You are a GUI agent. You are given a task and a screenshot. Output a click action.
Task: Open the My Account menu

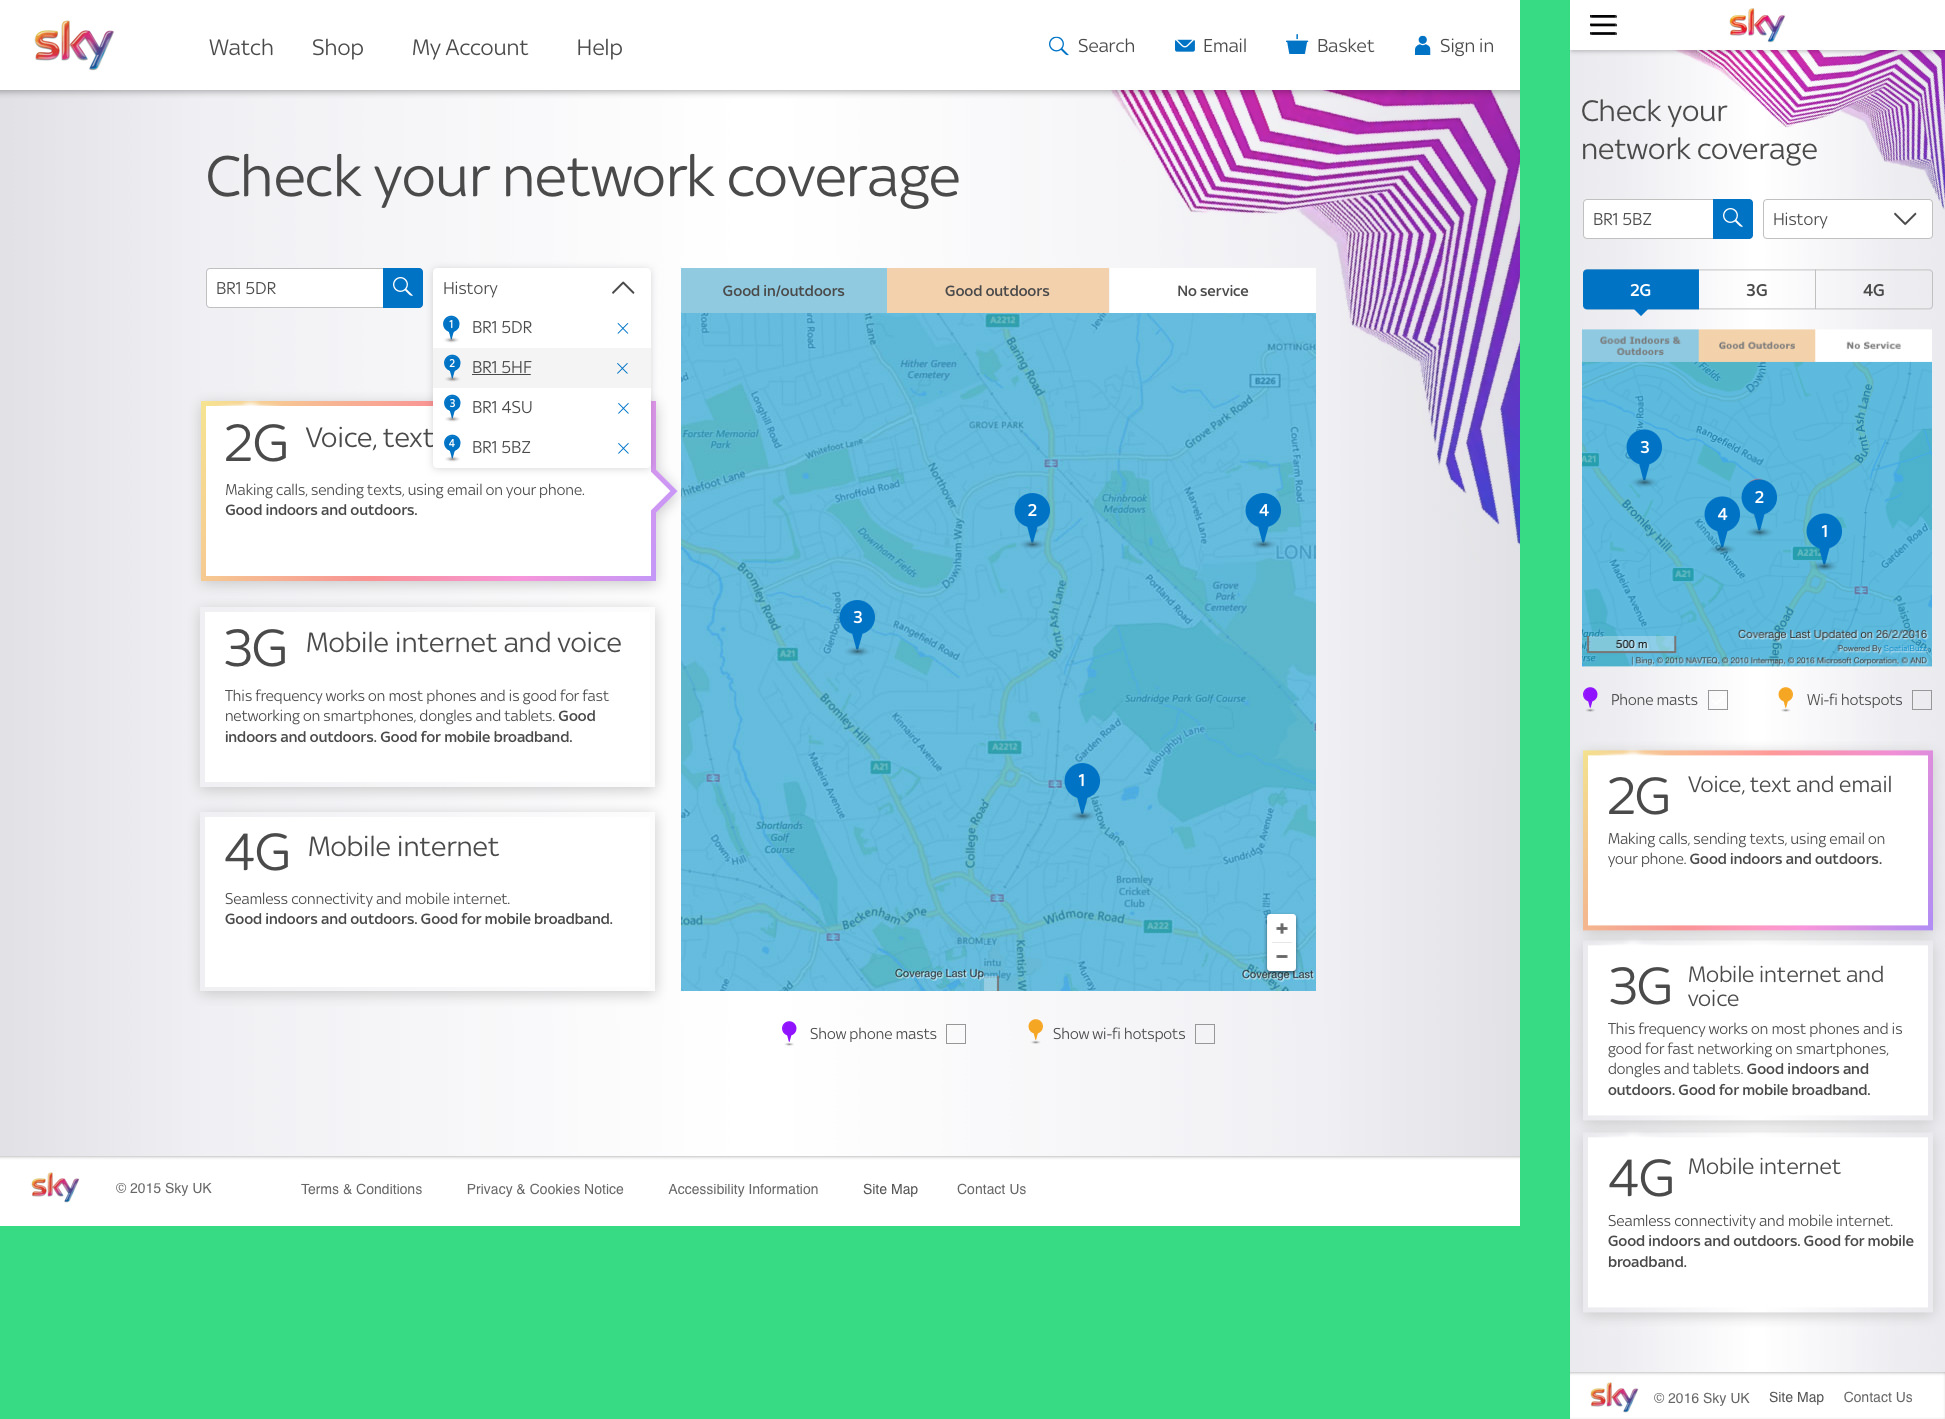[x=470, y=47]
